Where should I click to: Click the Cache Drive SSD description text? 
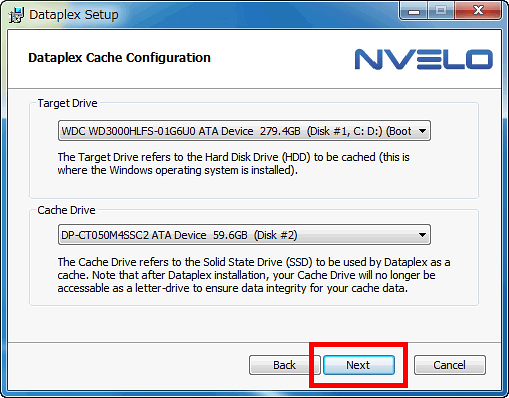pyautogui.click(x=254, y=275)
